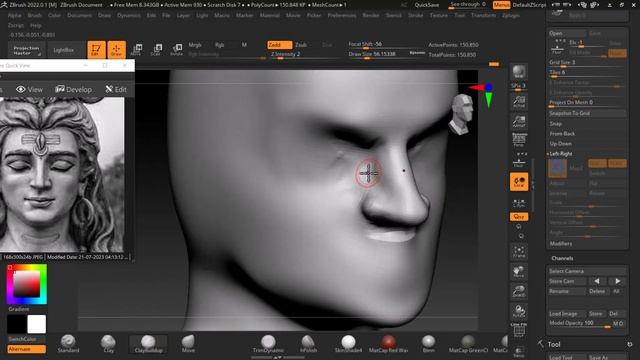Open the Select Camera dropdown

point(587,271)
